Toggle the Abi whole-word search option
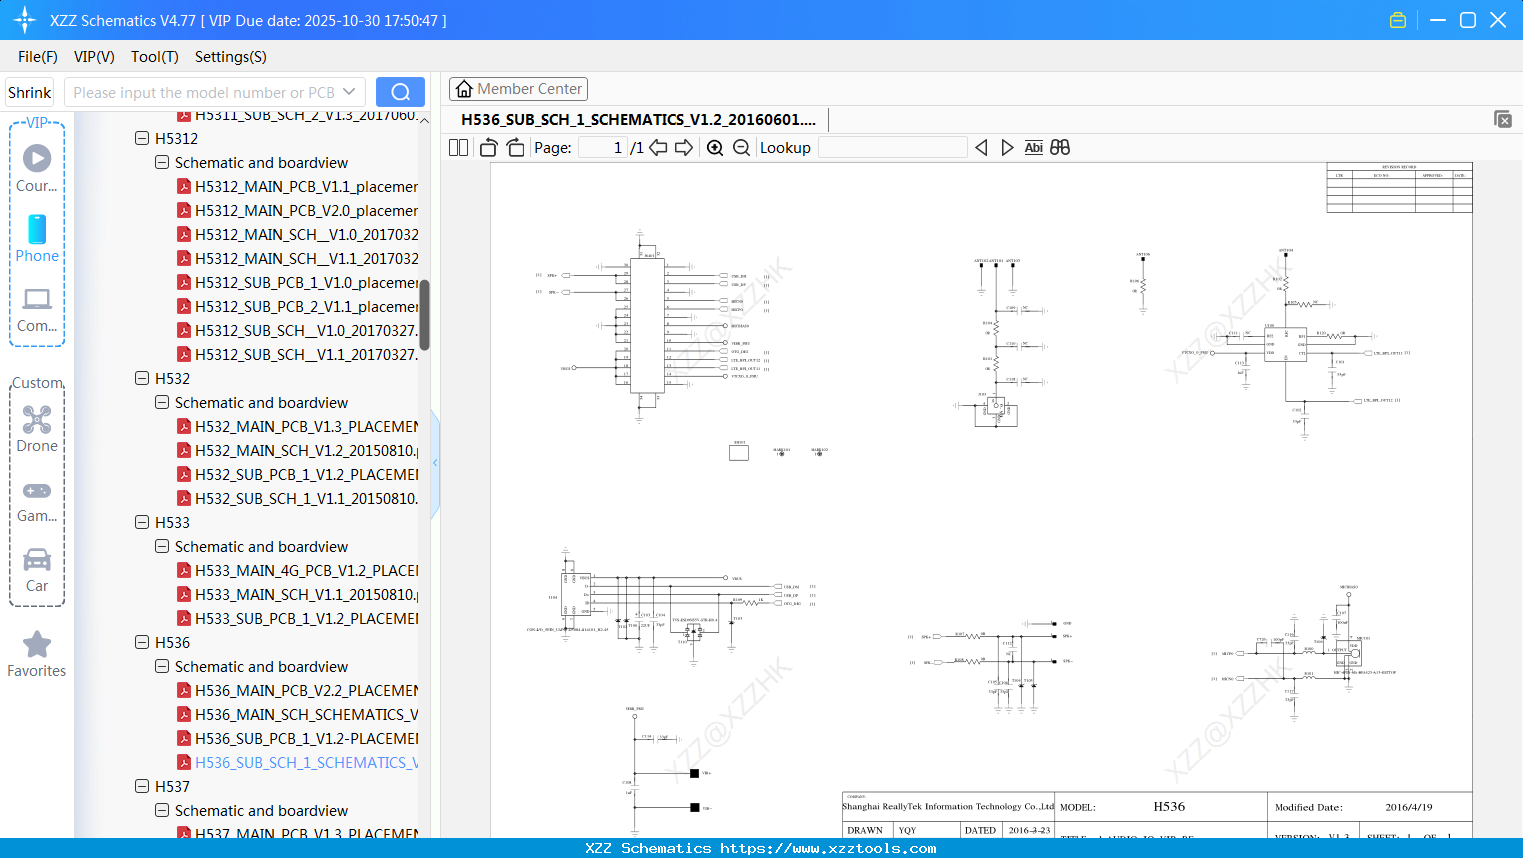1523x858 pixels. pos(1033,147)
